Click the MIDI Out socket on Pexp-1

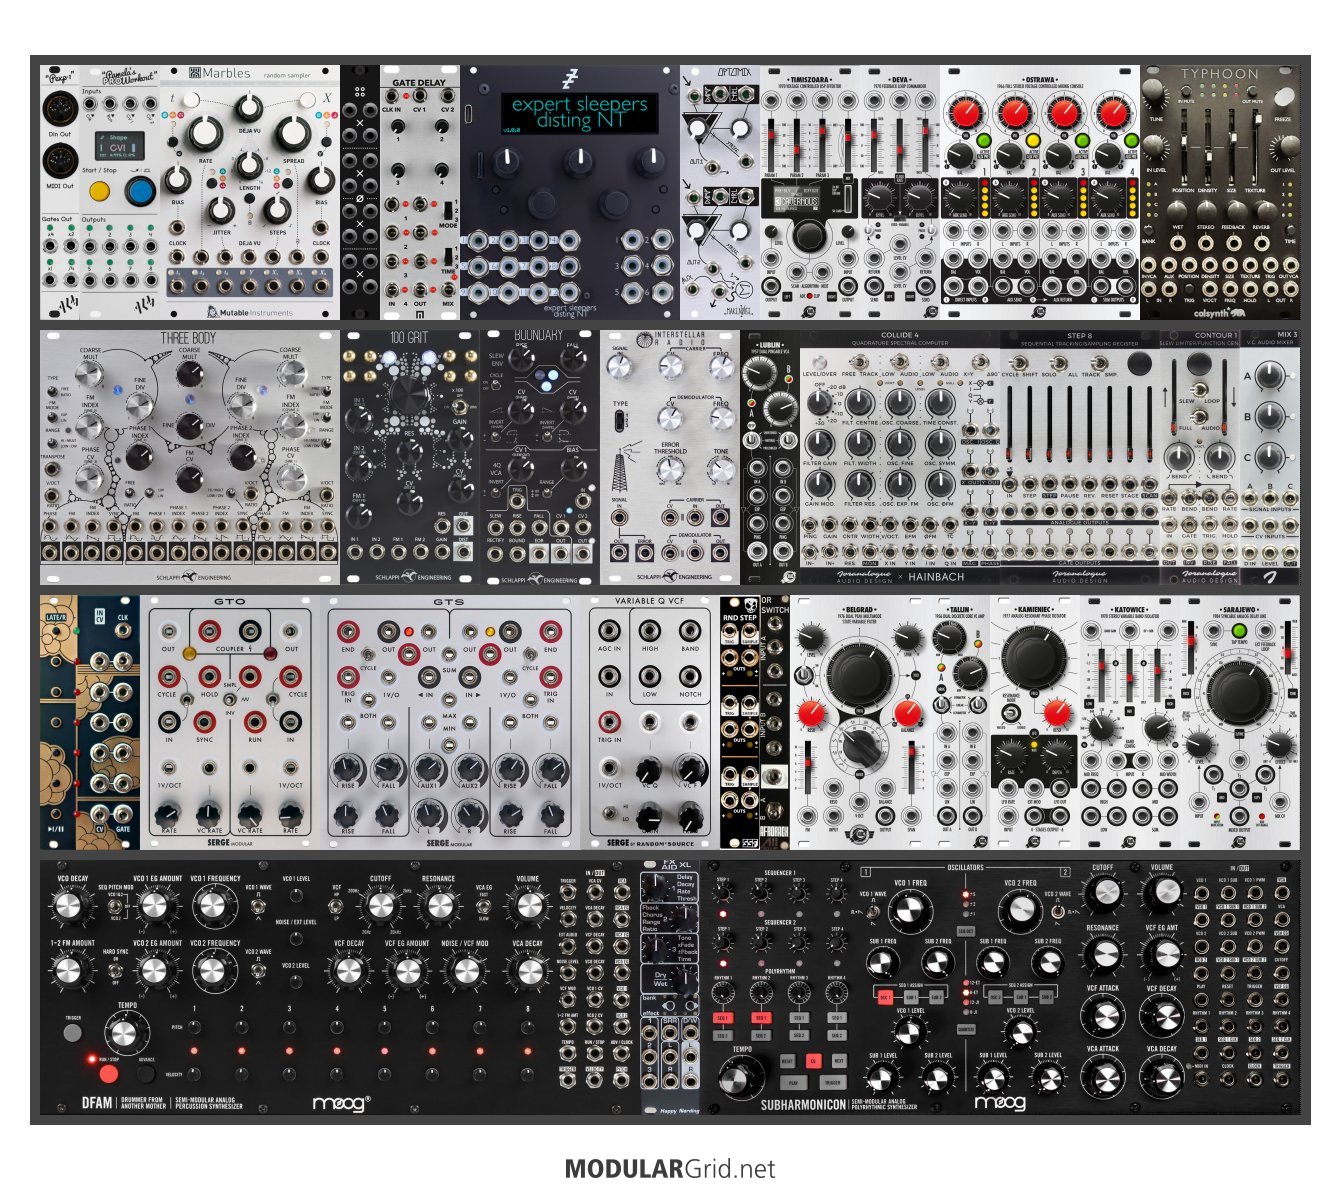(59, 161)
